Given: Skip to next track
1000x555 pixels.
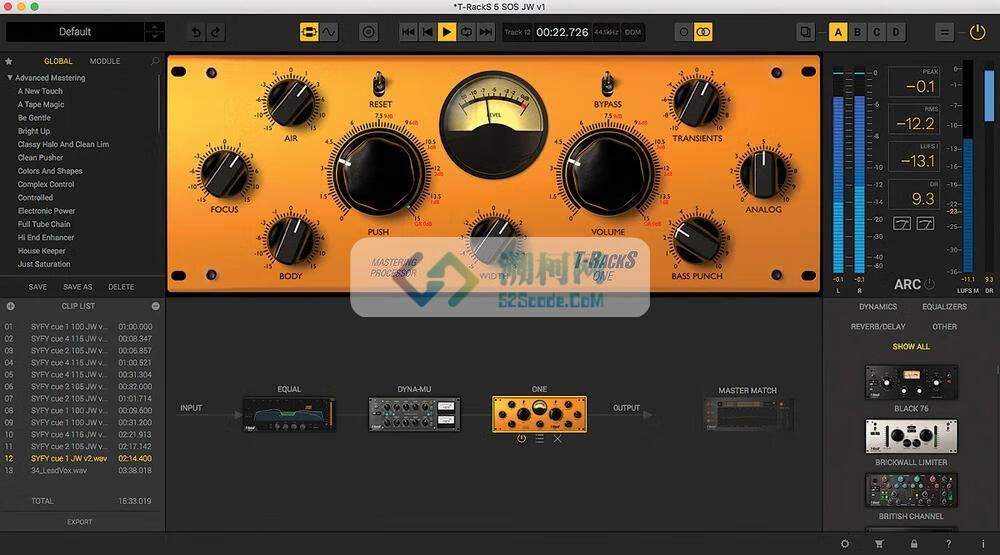Looking at the screenshot, I should (x=486, y=32).
